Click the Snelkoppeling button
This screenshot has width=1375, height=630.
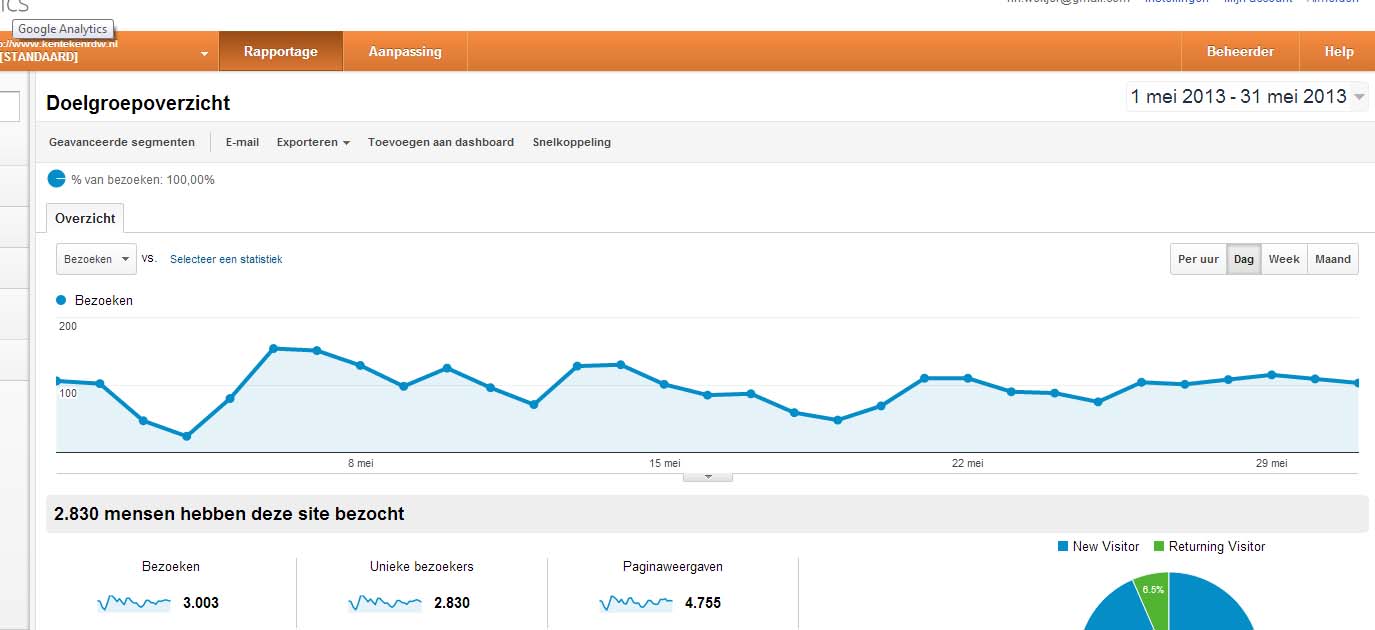click(x=572, y=142)
